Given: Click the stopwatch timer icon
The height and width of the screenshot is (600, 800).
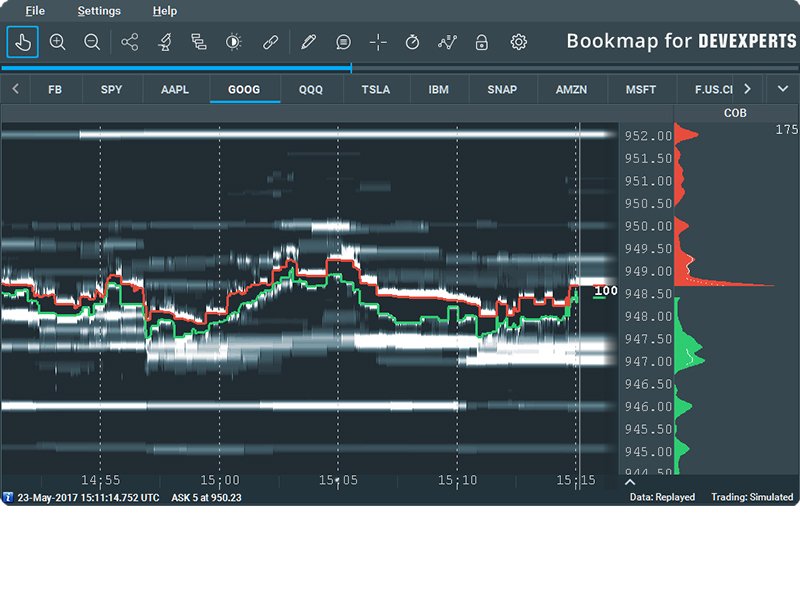Looking at the screenshot, I should coord(414,43).
